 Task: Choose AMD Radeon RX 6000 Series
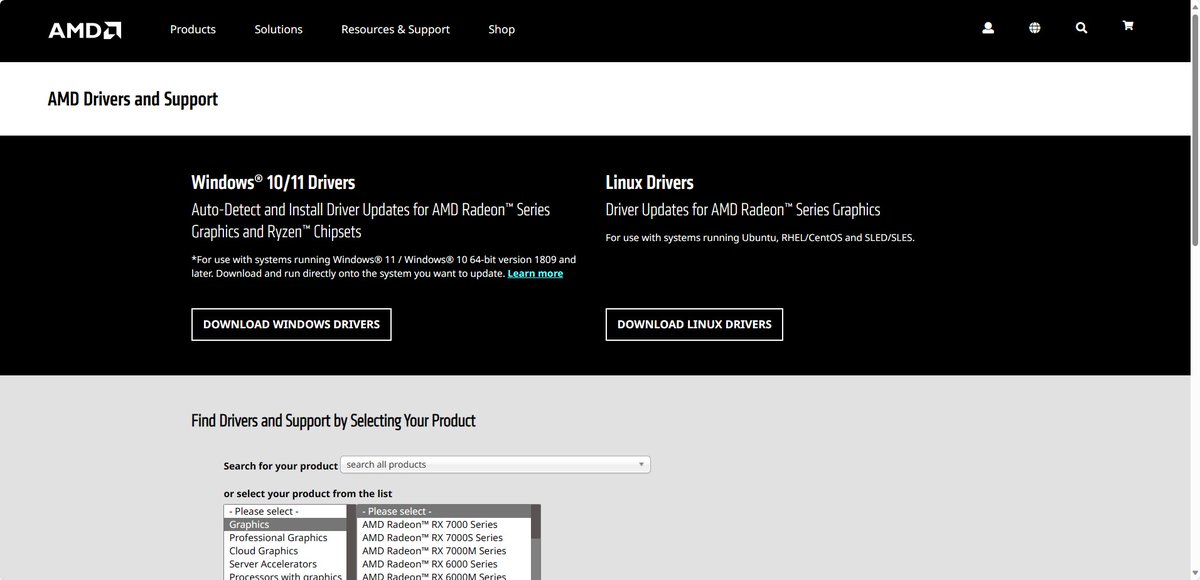coord(443,564)
